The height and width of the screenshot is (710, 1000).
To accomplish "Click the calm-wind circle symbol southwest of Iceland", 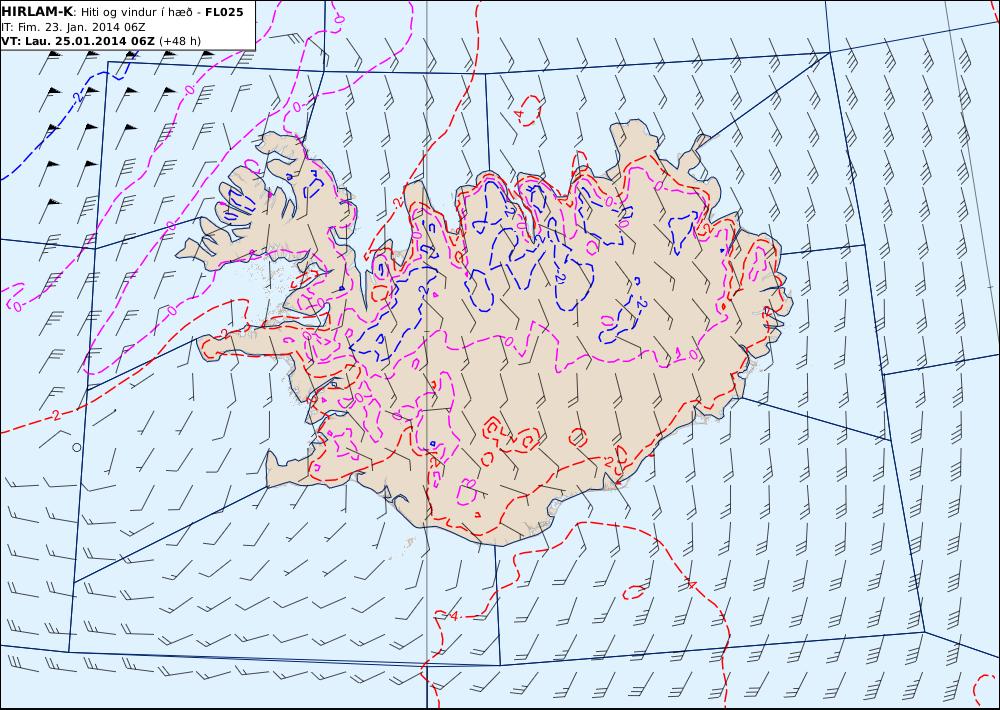I will click(77, 448).
